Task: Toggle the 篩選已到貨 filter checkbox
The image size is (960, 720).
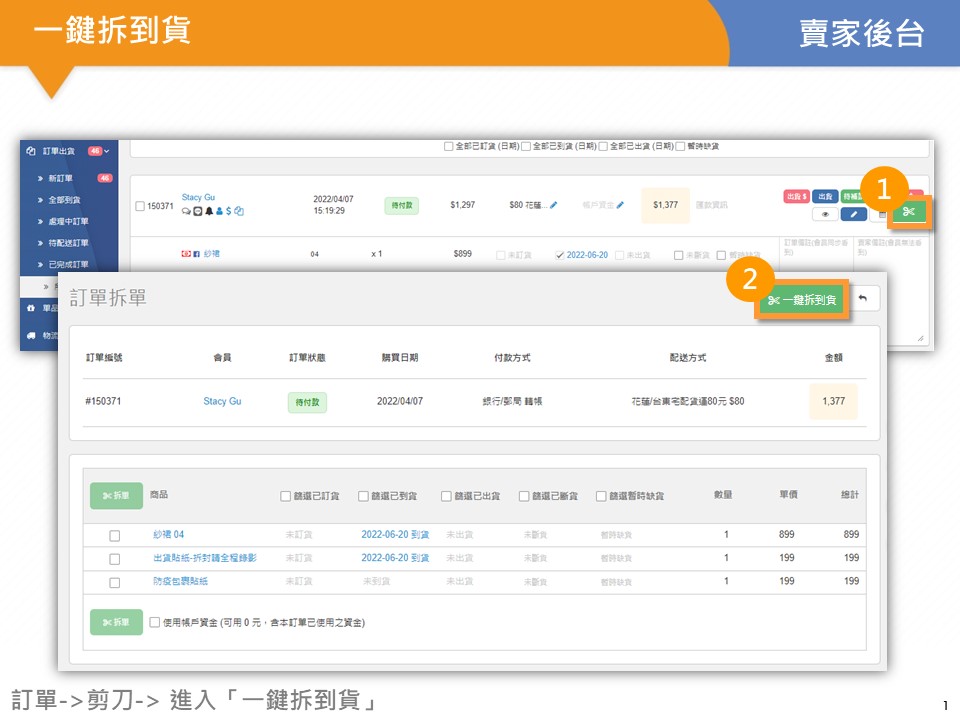Action: pyautogui.click(x=362, y=496)
